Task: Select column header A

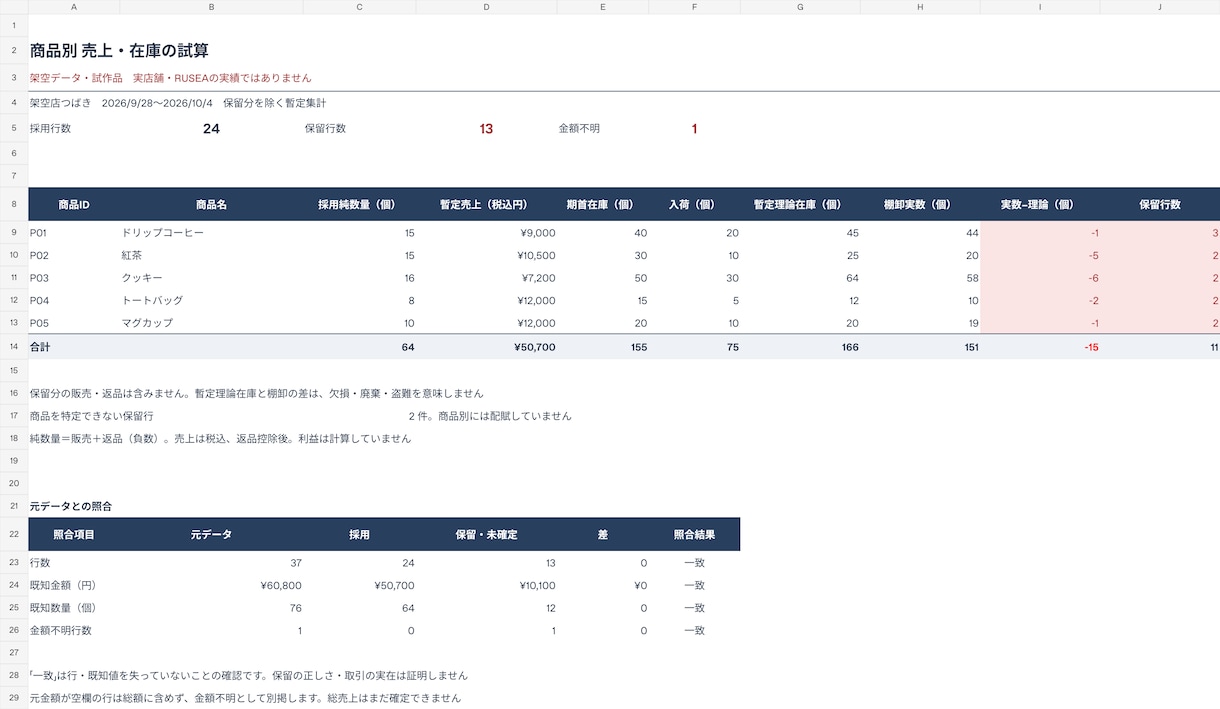Action: click(74, 7)
